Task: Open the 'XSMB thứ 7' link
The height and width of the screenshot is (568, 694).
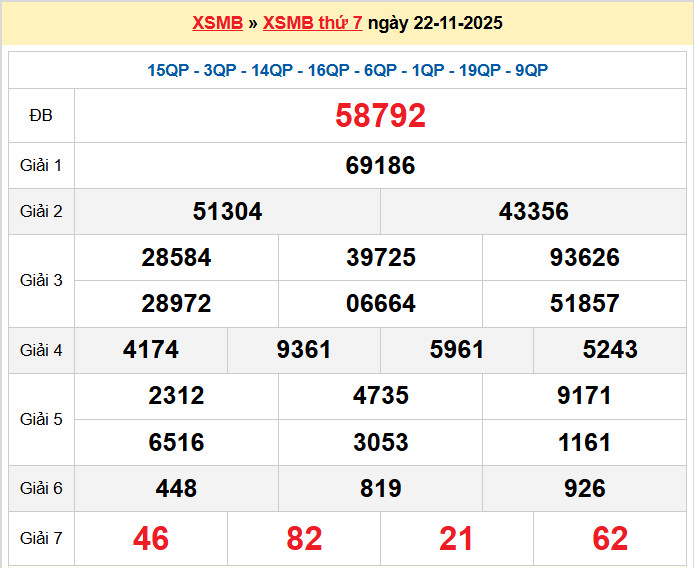Action: click(x=312, y=23)
